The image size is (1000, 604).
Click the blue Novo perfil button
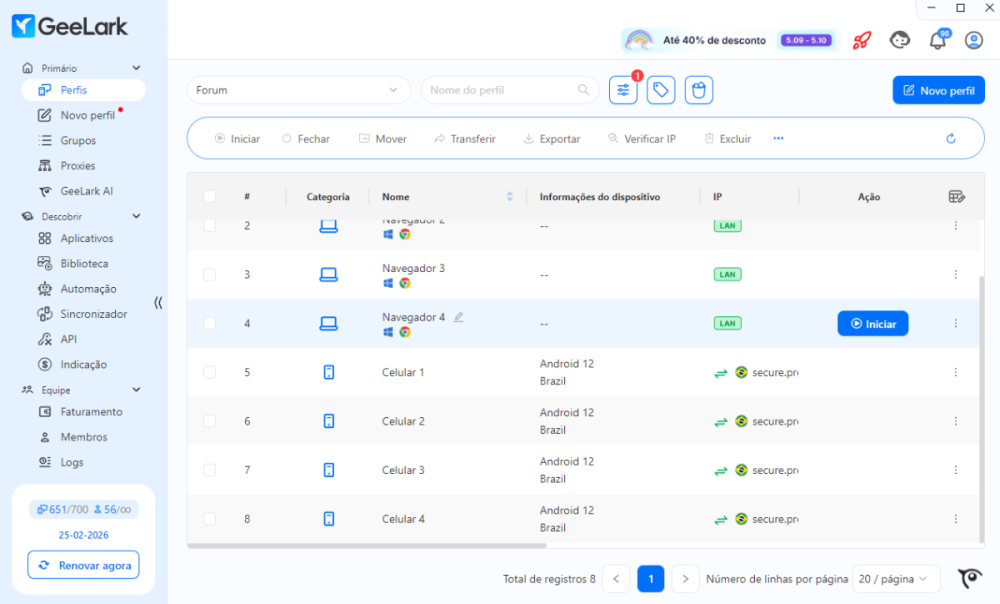[938, 91]
